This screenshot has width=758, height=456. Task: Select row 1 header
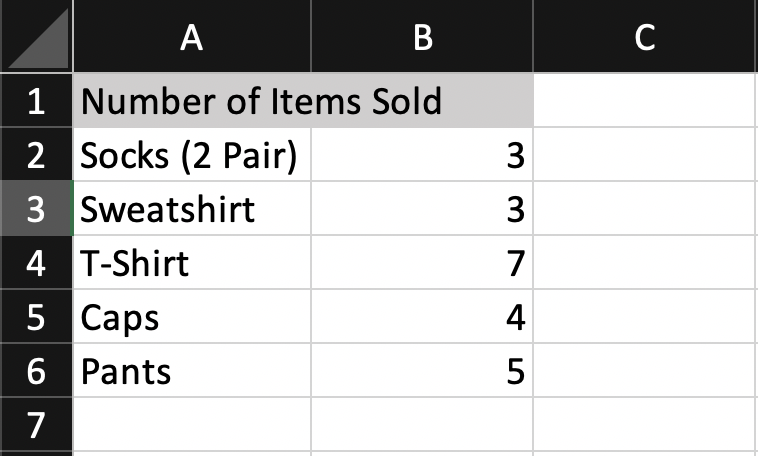point(36,101)
